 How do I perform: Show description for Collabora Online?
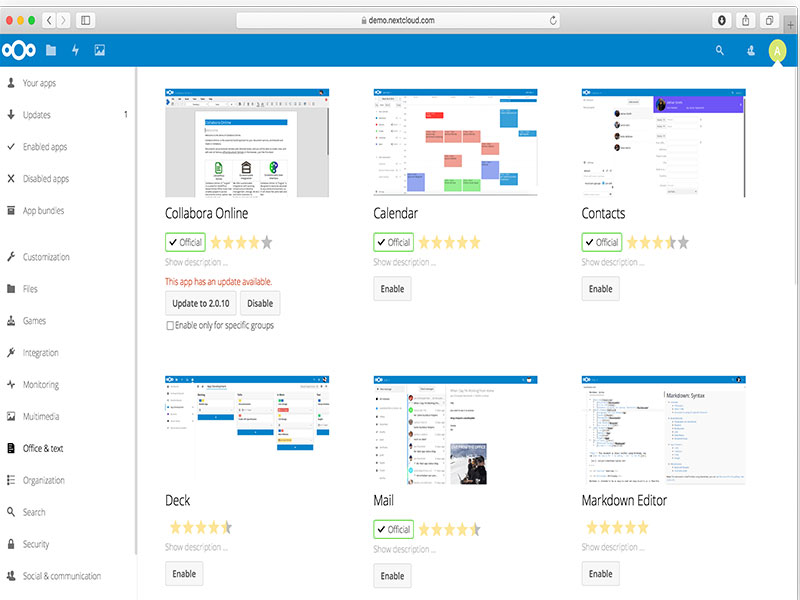tap(196, 262)
